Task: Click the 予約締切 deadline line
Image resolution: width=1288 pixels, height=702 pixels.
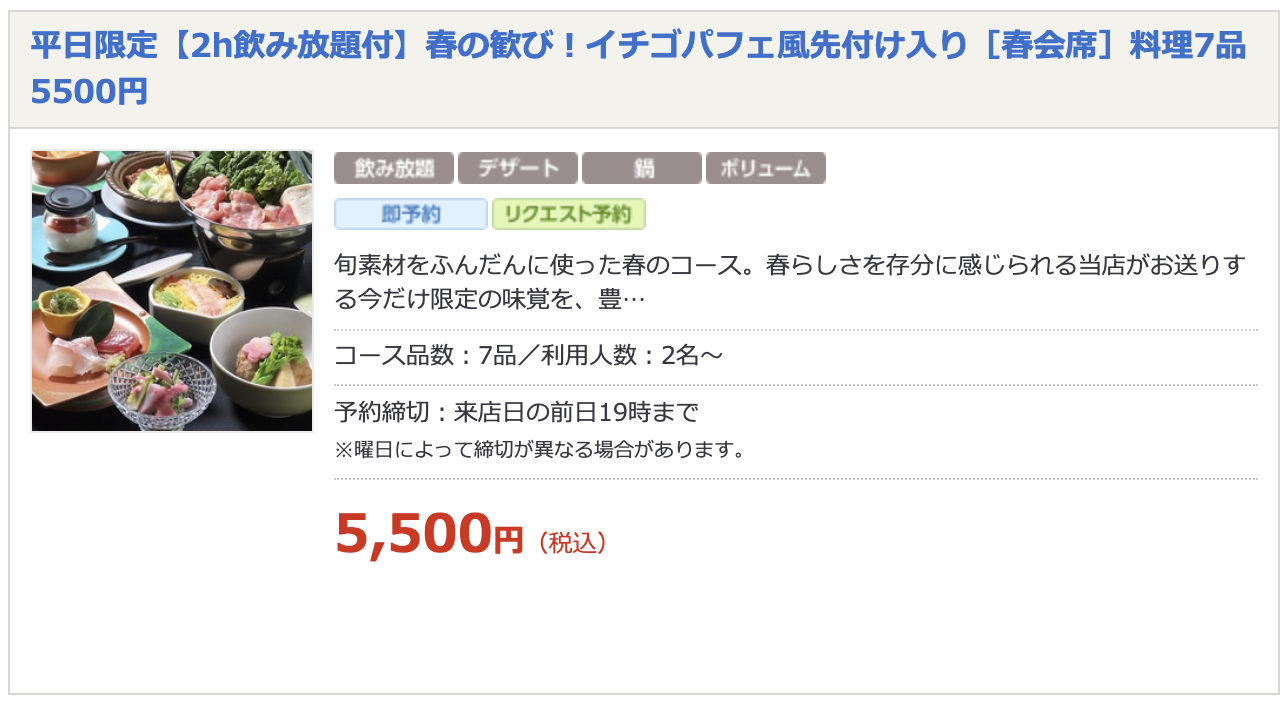Action: [x=516, y=412]
